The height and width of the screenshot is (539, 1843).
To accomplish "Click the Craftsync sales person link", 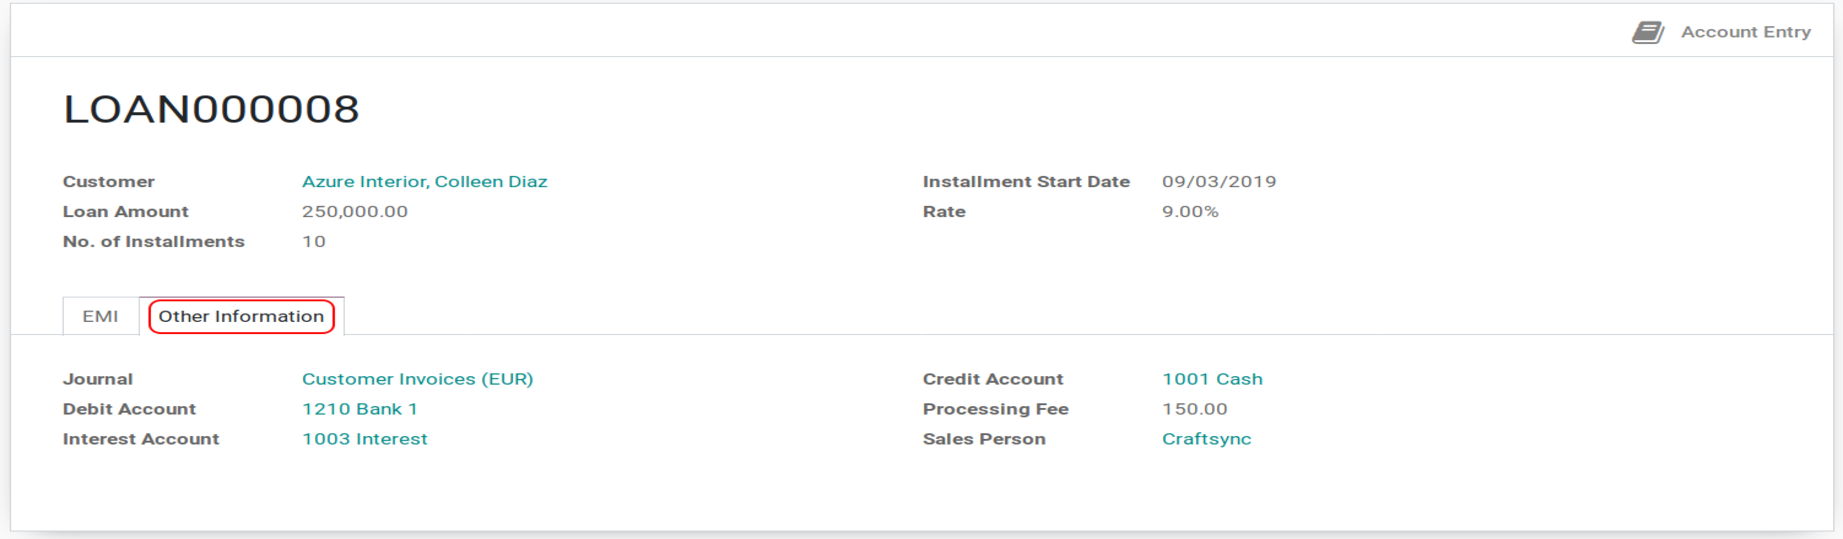I will coord(1205,439).
